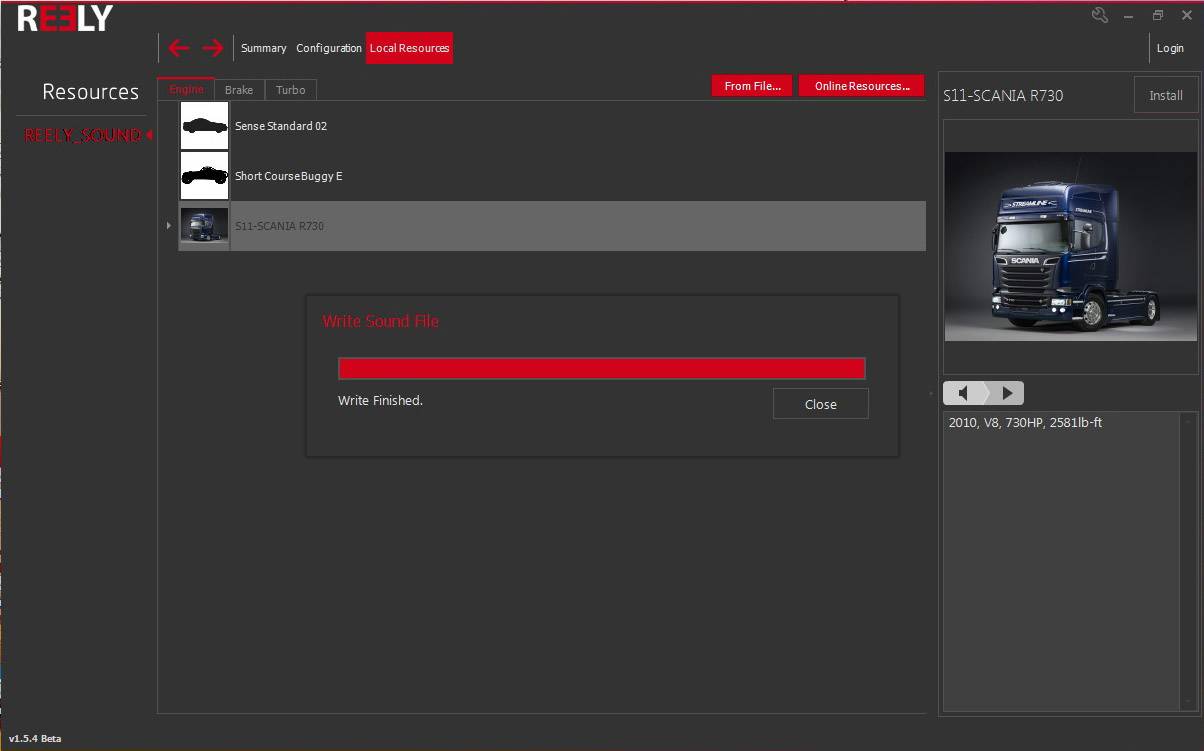The image size is (1204, 751).
Task: Click the back navigation arrow
Action: point(178,47)
